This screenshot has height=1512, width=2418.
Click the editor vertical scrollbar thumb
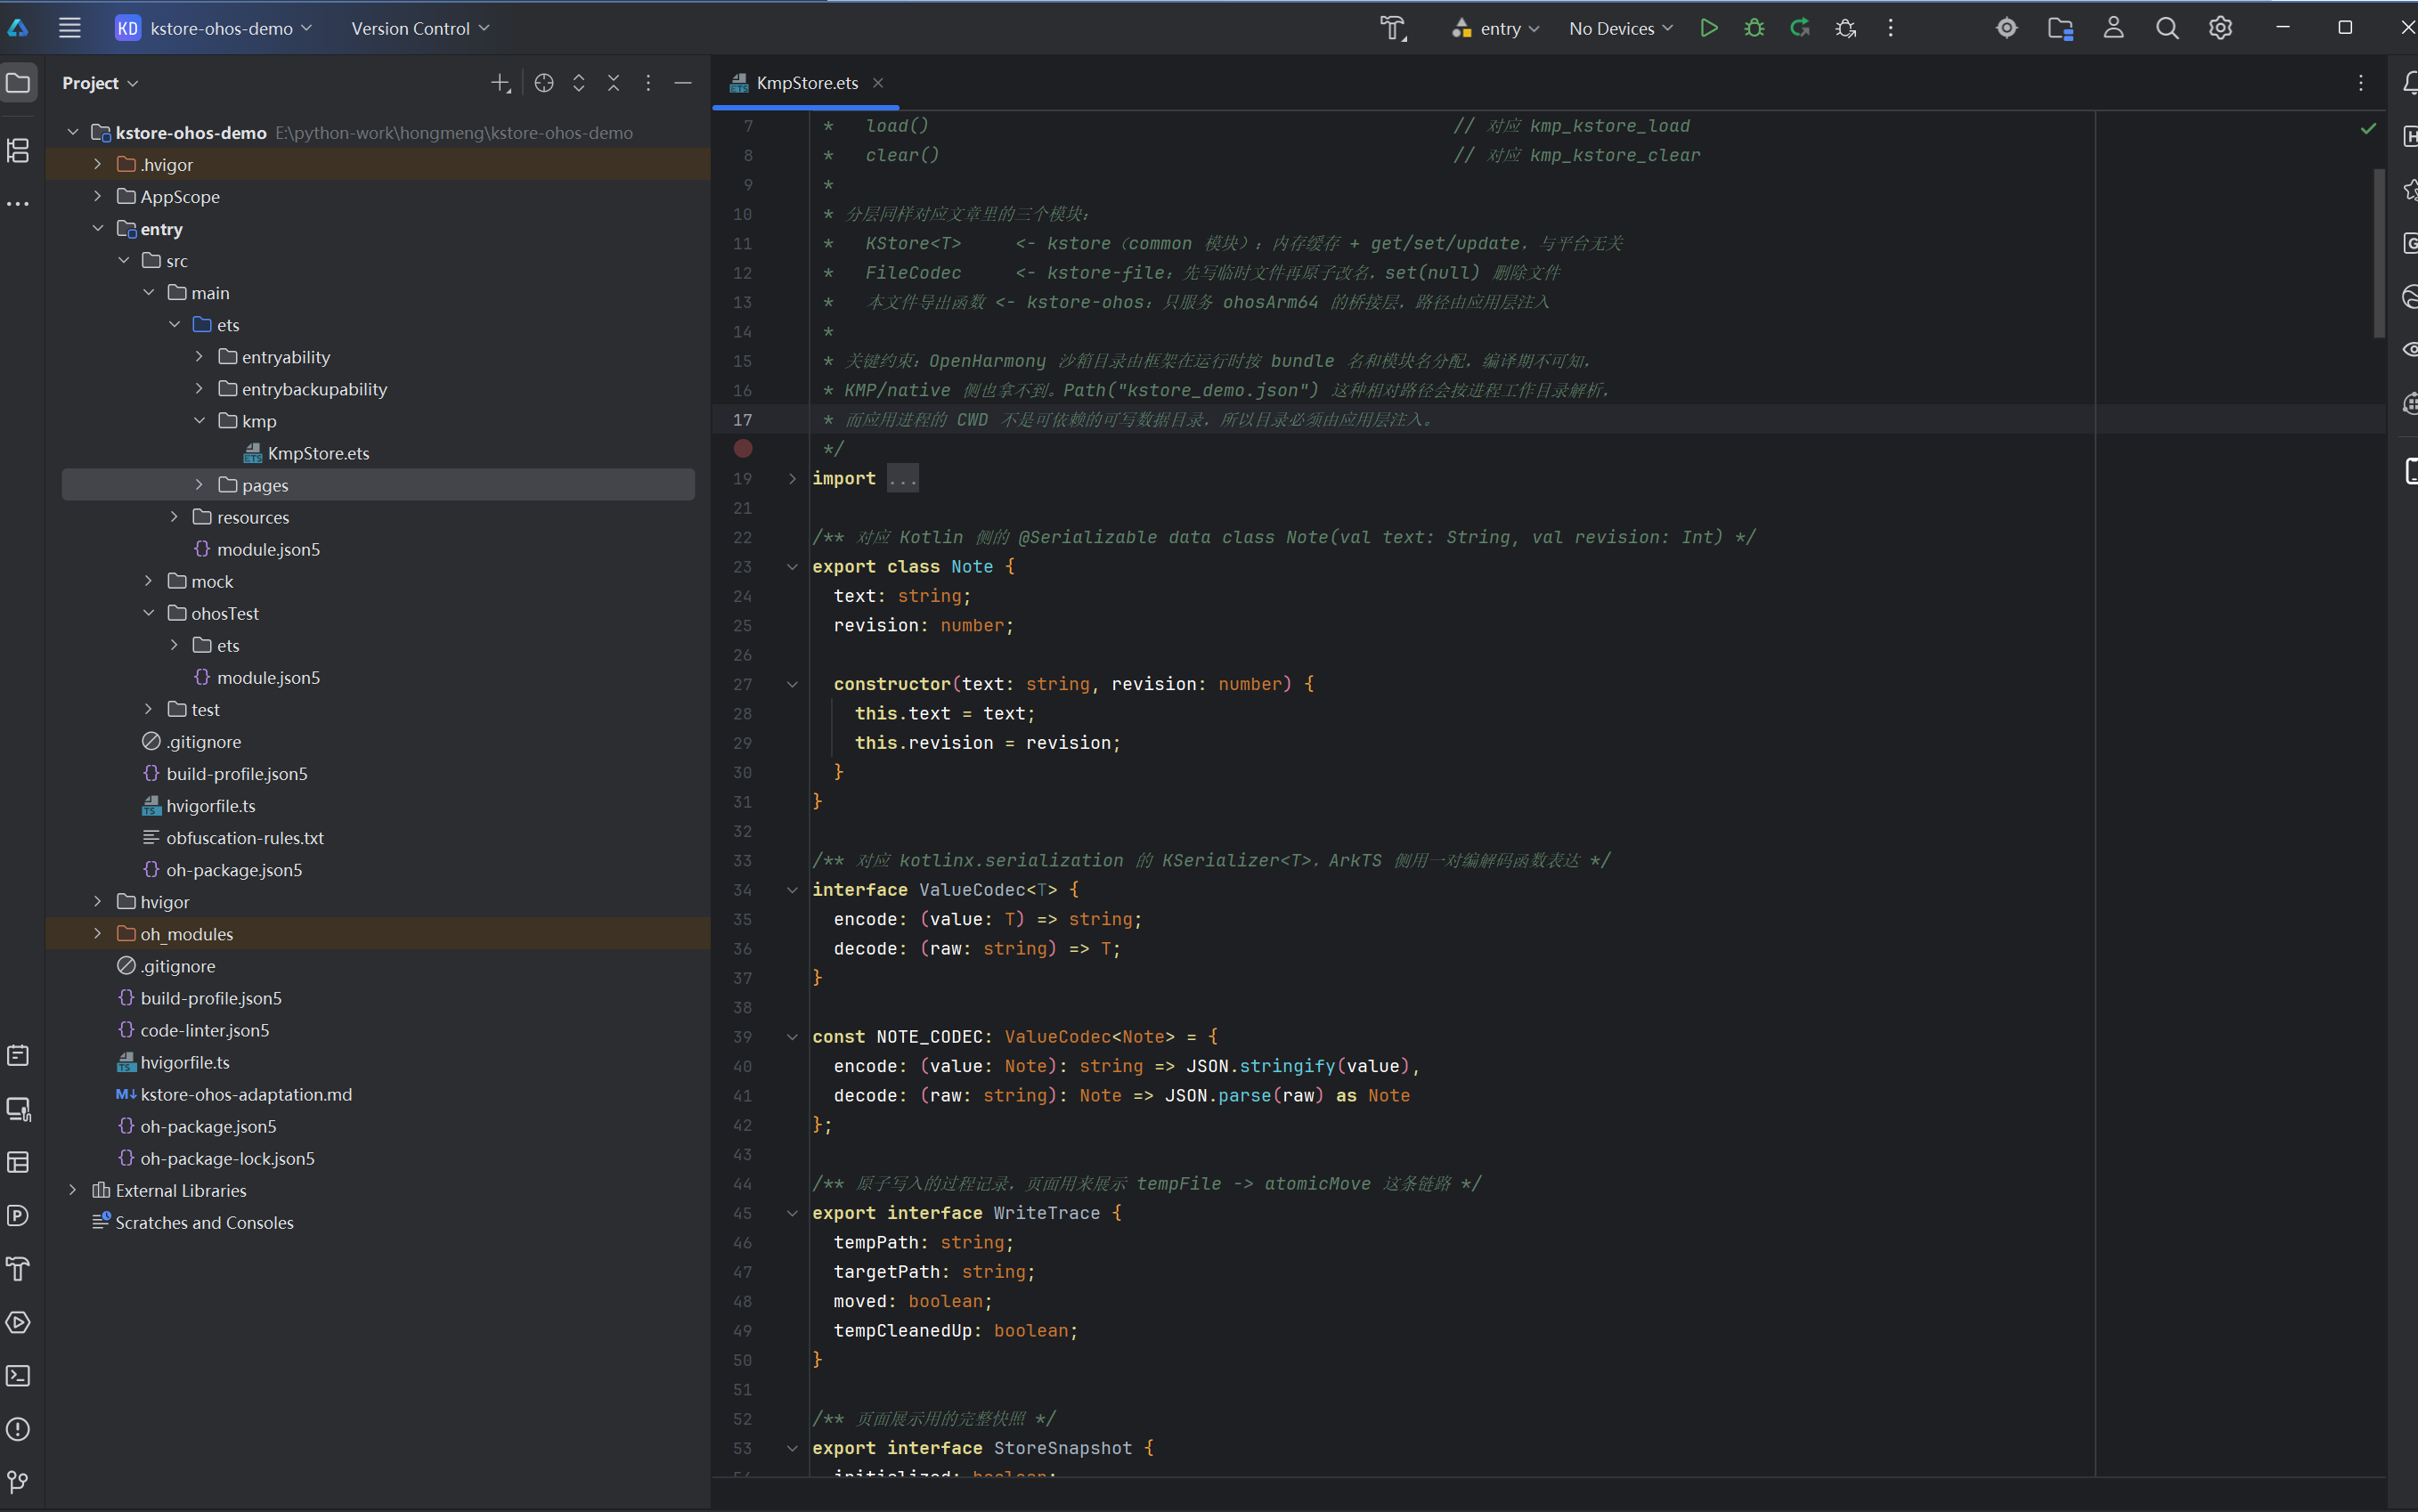pyautogui.click(x=2380, y=253)
